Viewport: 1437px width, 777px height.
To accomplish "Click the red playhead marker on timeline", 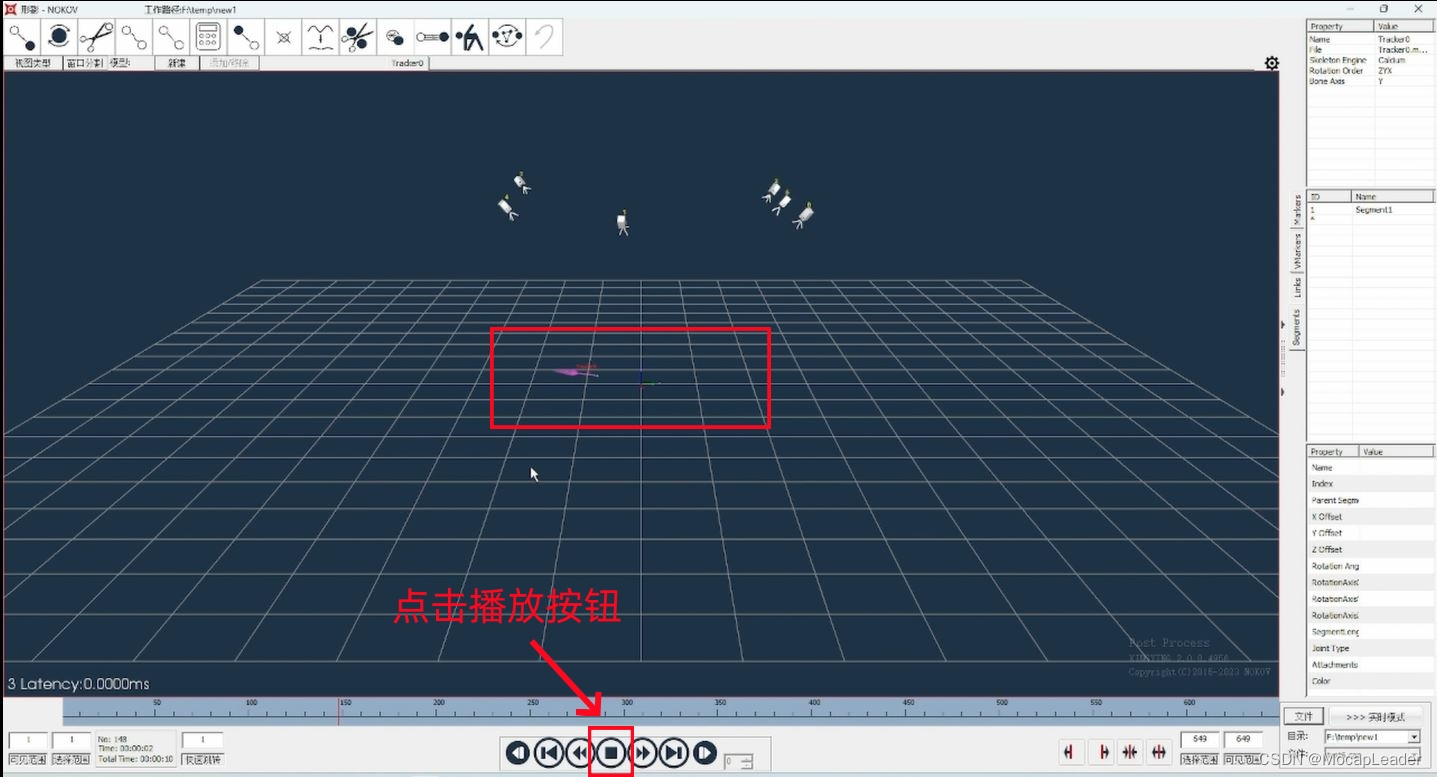I will 338,710.
